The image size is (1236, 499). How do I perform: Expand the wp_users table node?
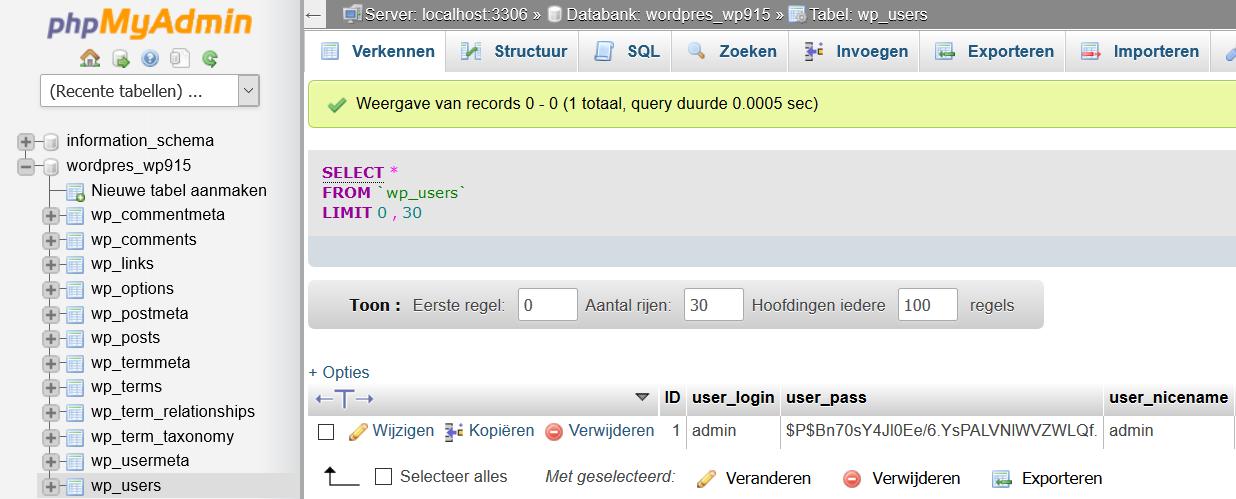(50, 486)
